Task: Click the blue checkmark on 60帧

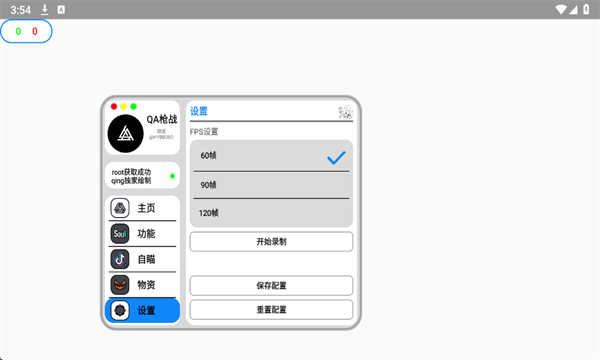Action: 336,157
